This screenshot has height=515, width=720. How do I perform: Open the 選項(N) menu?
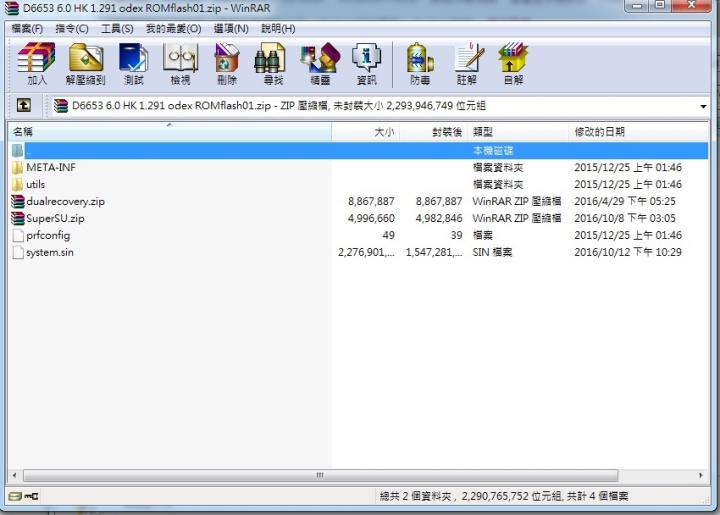click(x=231, y=29)
